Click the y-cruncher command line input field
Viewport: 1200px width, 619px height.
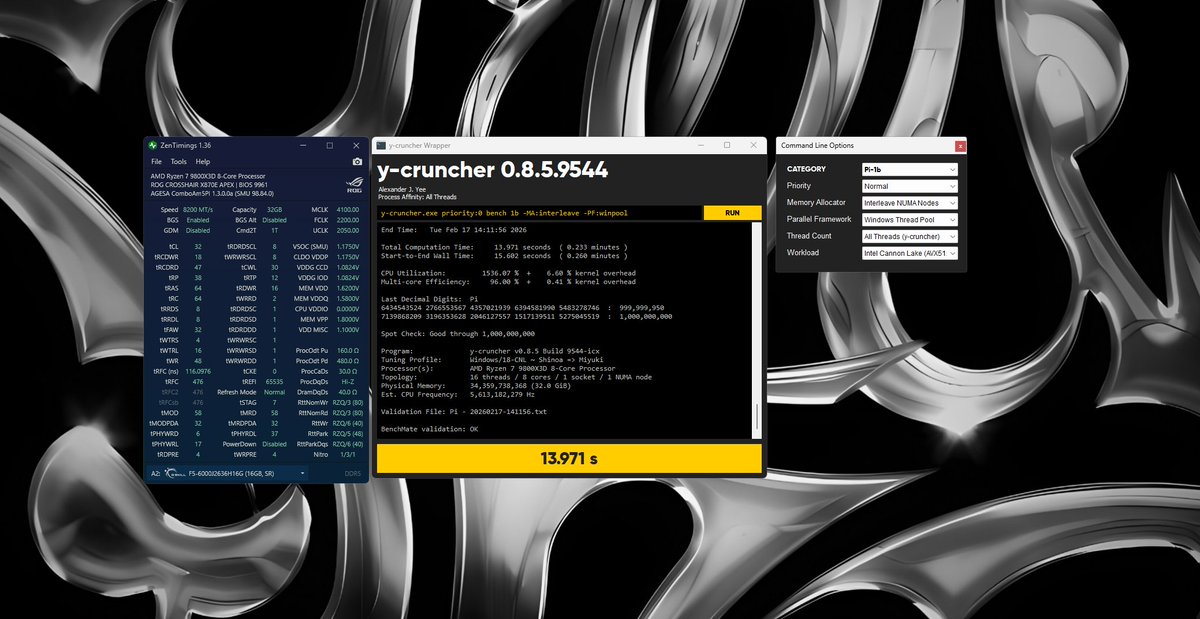tap(540, 213)
